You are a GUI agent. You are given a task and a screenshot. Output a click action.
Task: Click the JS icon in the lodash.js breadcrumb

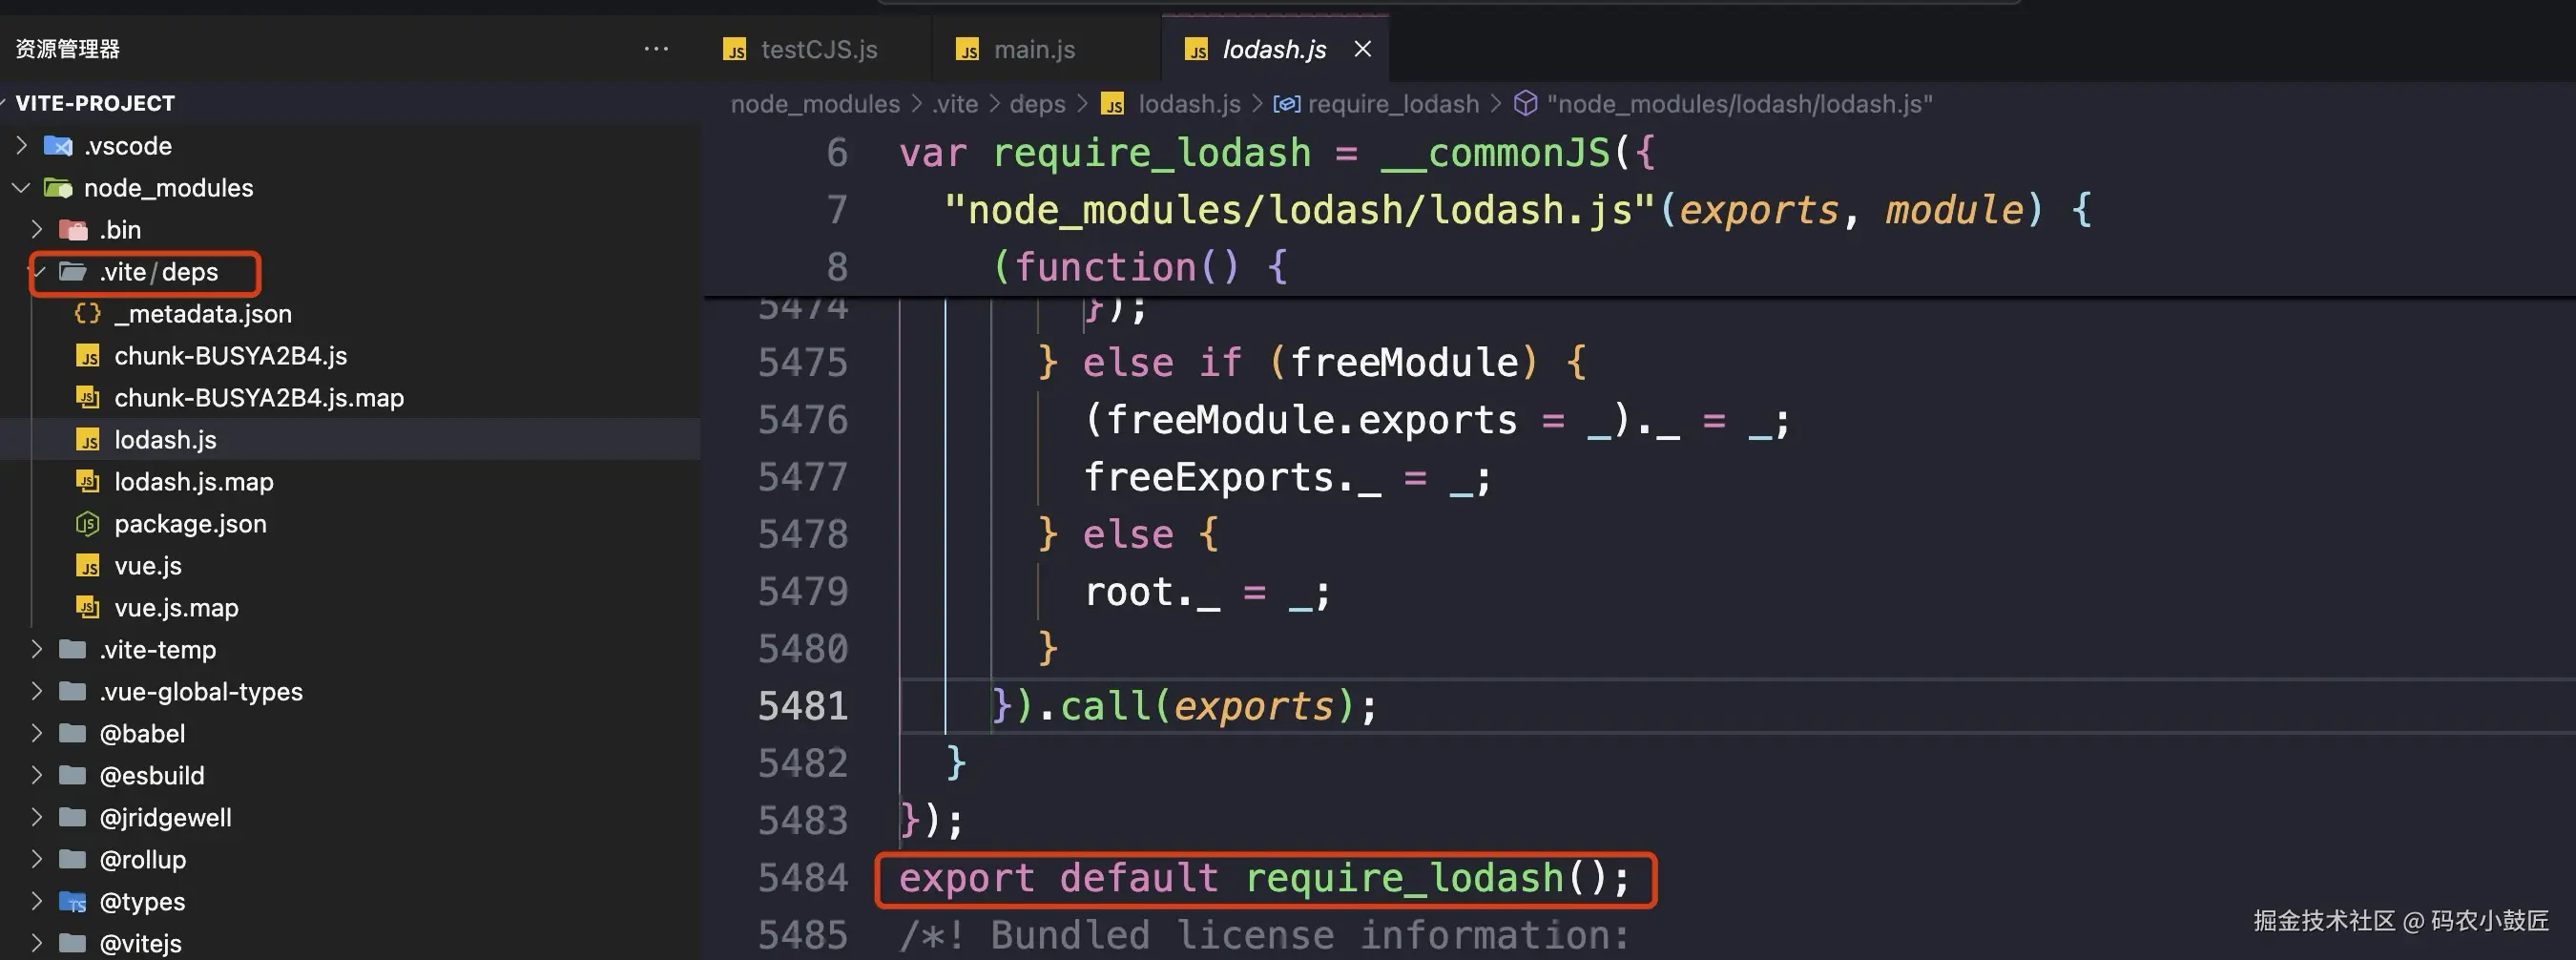click(x=1112, y=104)
